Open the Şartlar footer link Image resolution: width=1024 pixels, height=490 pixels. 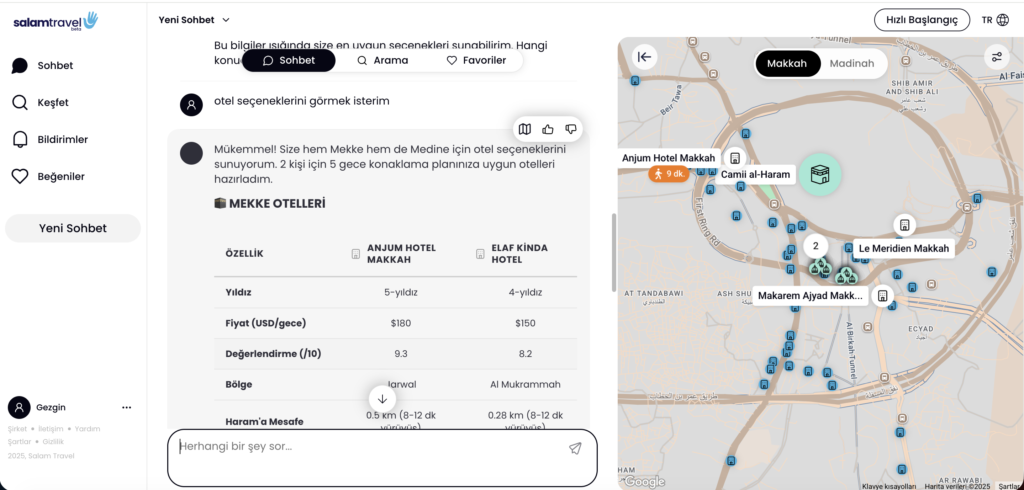19,442
